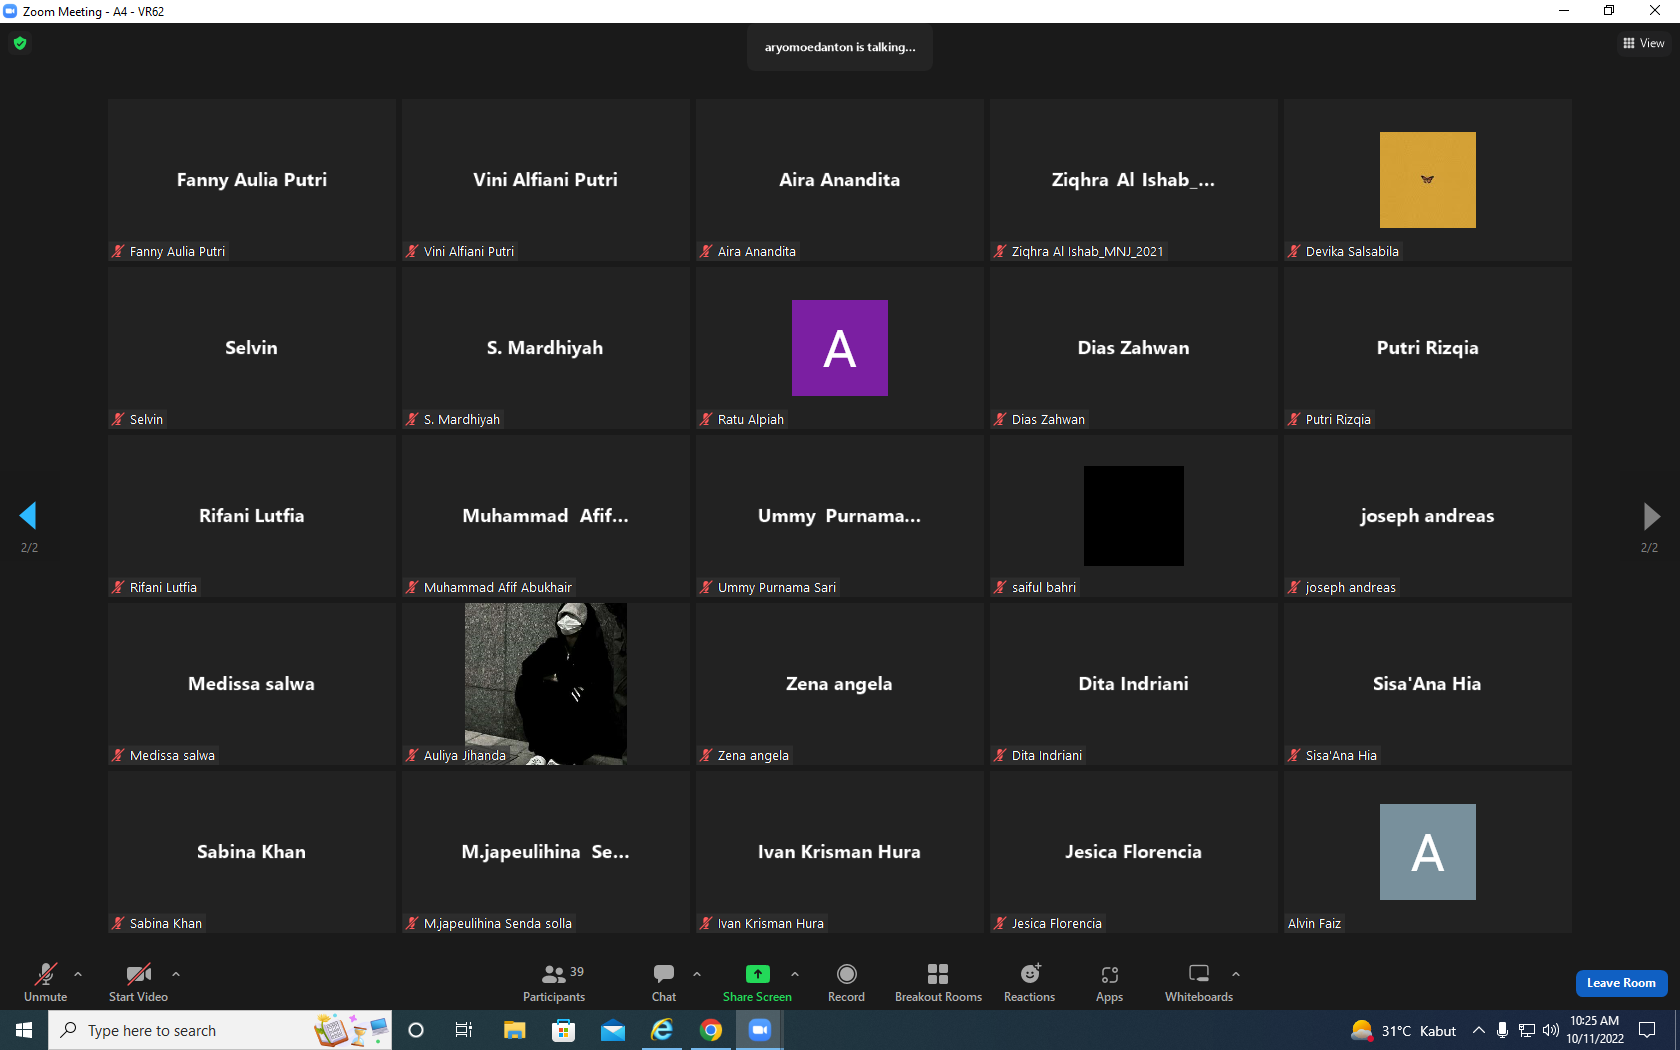The image size is (1680, 1050).
Task: Unmute your microphone
Action: tap(46, 983)
